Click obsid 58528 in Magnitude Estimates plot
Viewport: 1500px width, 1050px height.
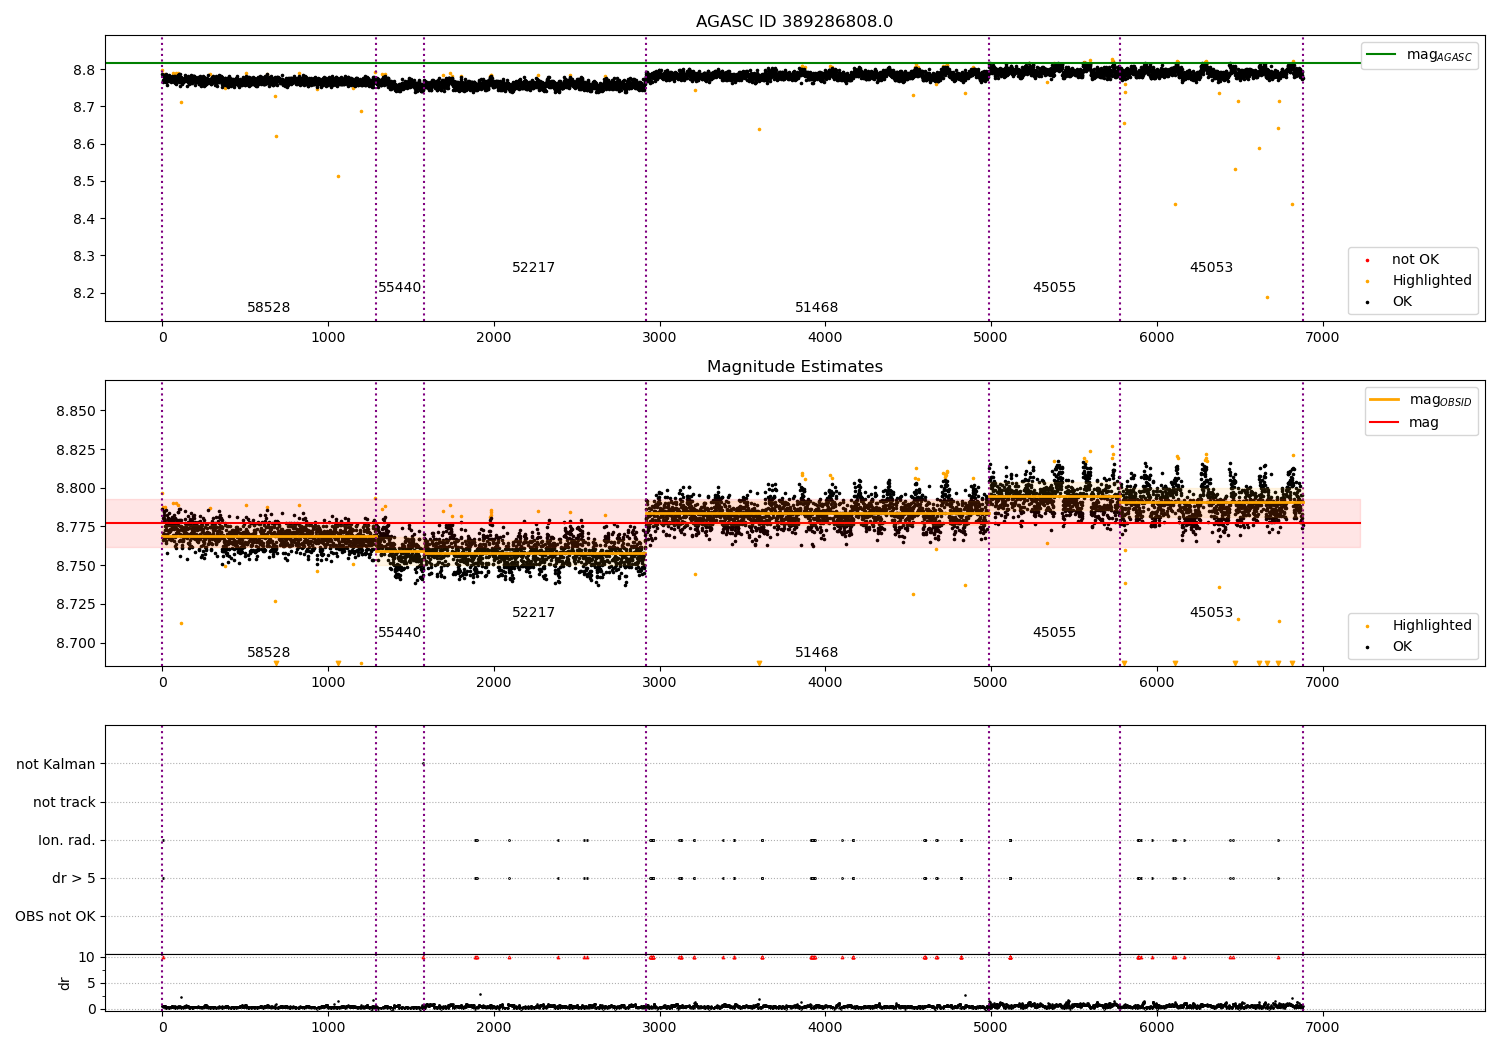(269, 653)
